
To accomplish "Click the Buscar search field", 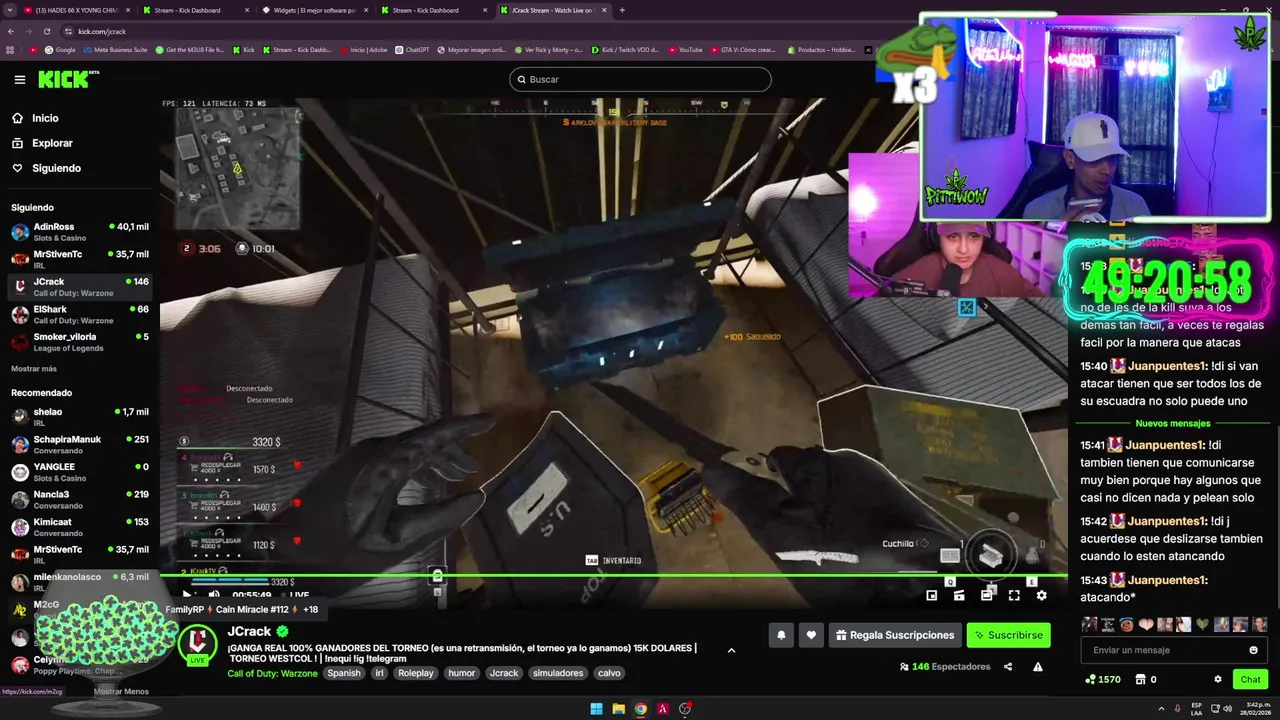I will coord(640,79).
